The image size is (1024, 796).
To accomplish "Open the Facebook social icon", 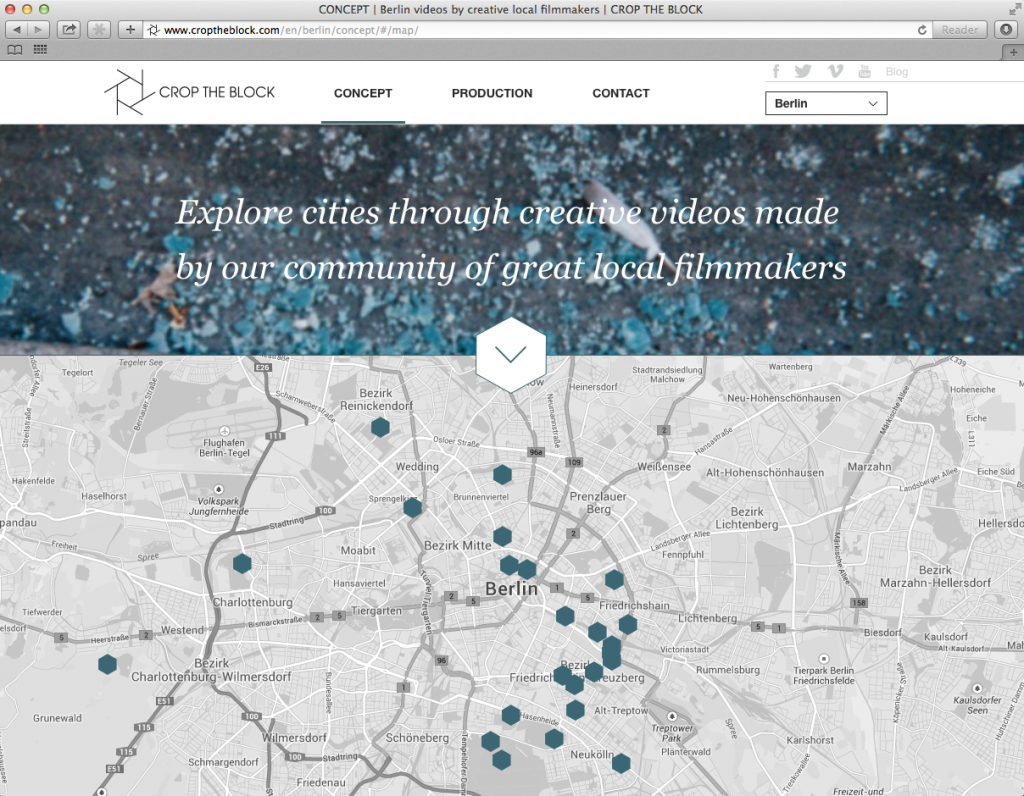I will pyautogui.click(x=776, y=71).
